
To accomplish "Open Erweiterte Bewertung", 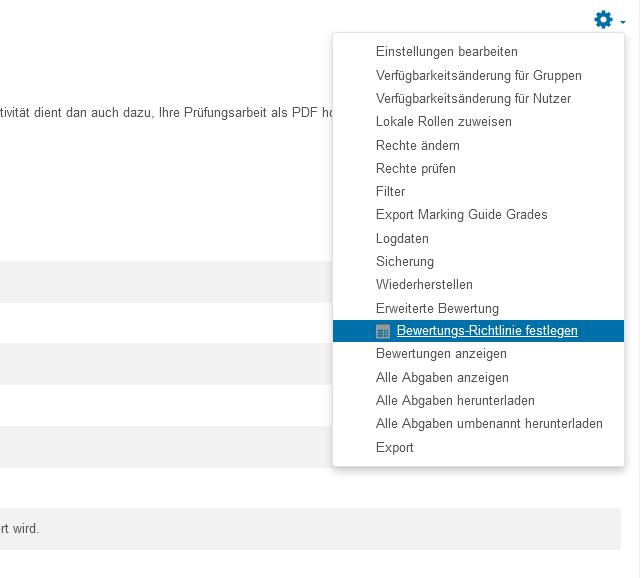I will pyautogui.click(x=437, y=308).
